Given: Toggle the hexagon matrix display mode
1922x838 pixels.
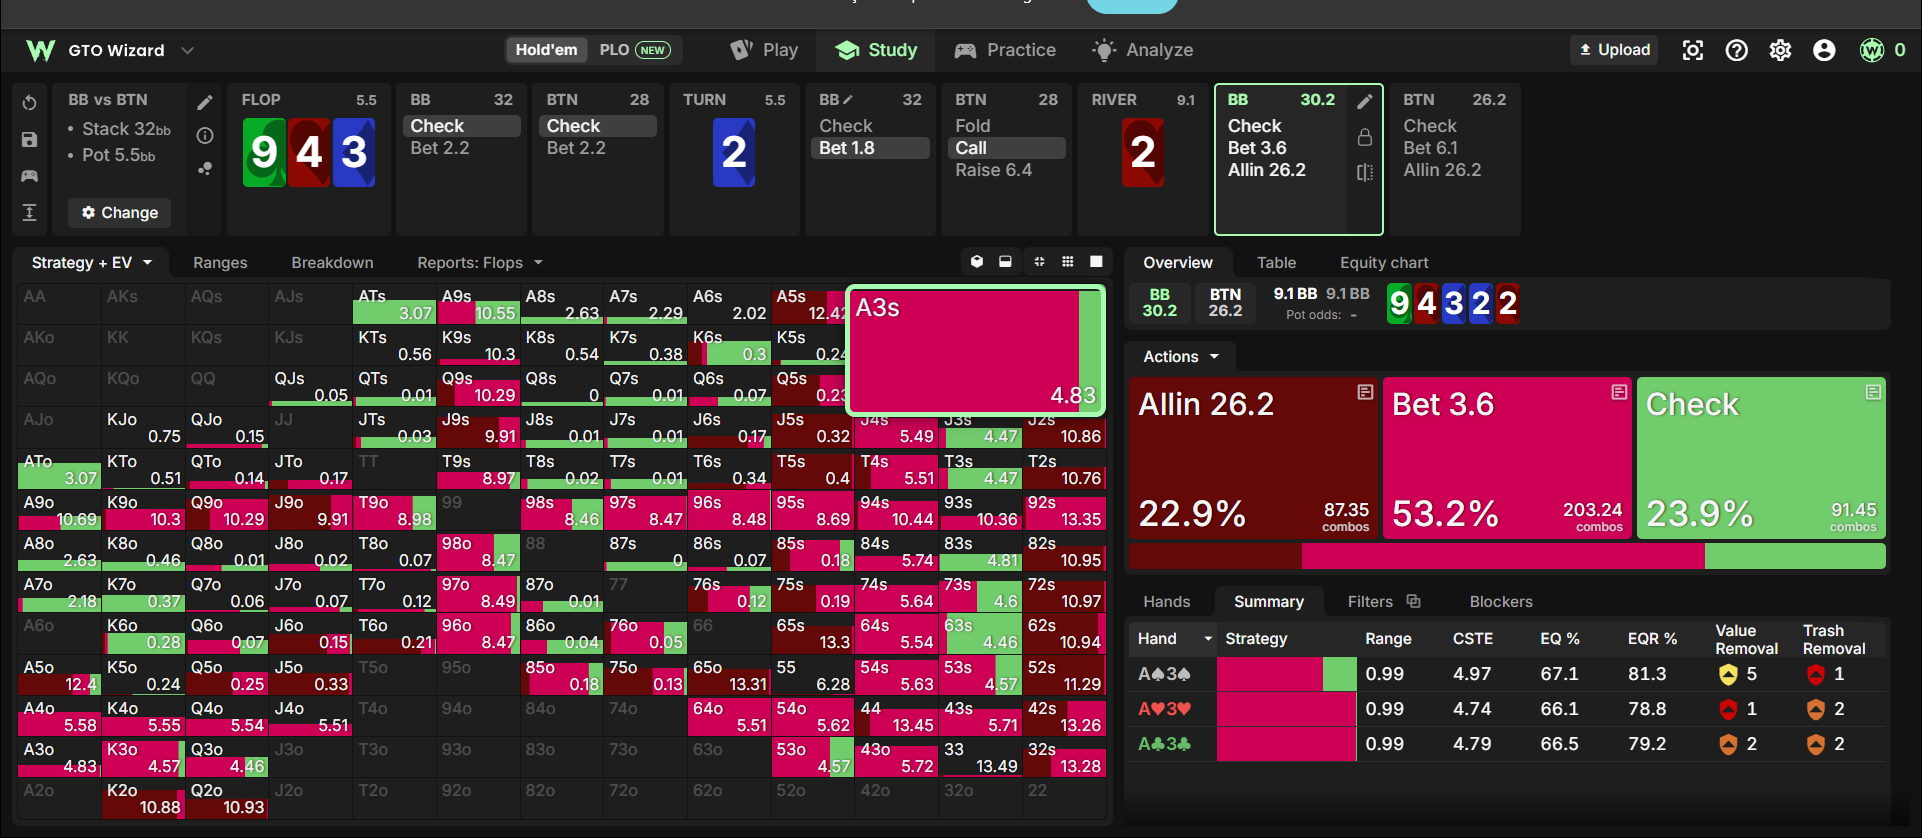Looking at the screenshot, I should pyautogui.click(x=977, y=262).
